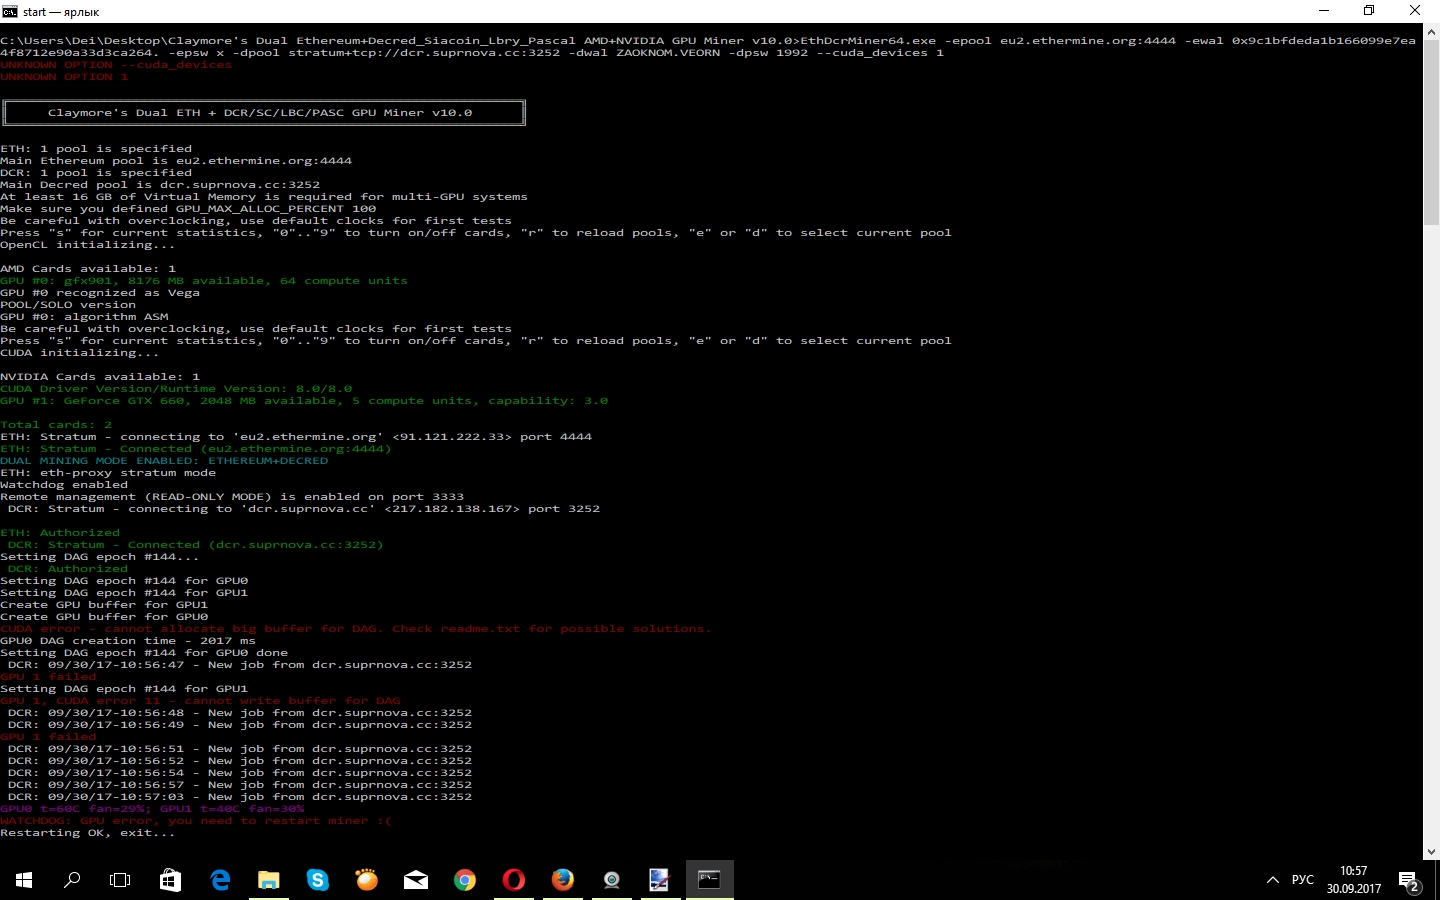Screen dimensions: 1440x900
Task: Switch to Google Chrome
Action: (465, 880)
